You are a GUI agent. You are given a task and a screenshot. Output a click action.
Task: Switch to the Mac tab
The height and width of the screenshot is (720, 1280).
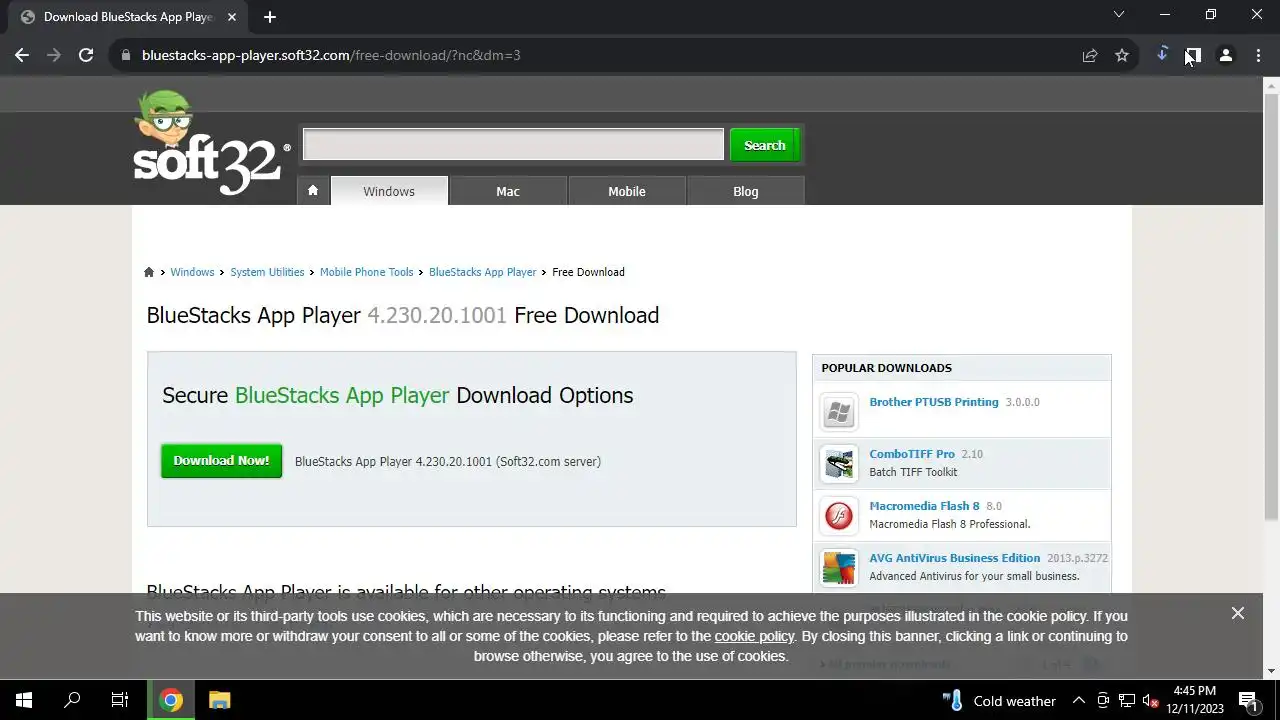(x=508, y=191)
